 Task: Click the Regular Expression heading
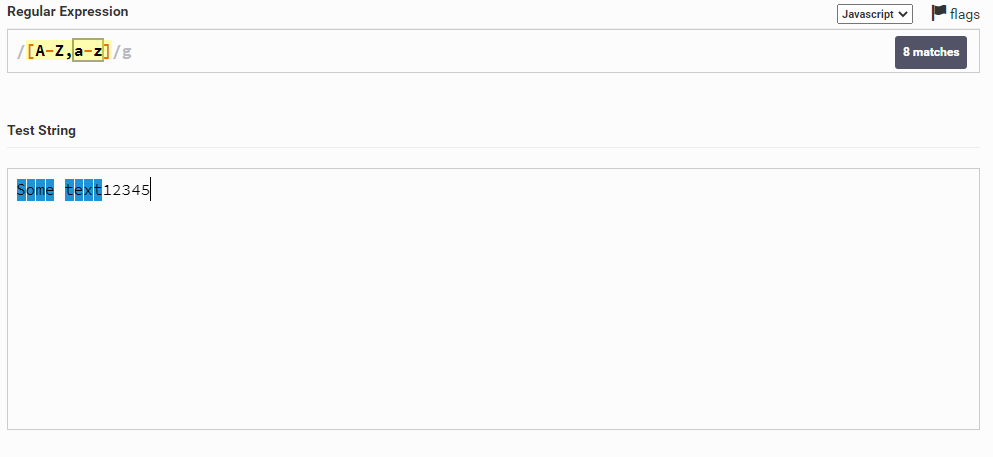67,11
